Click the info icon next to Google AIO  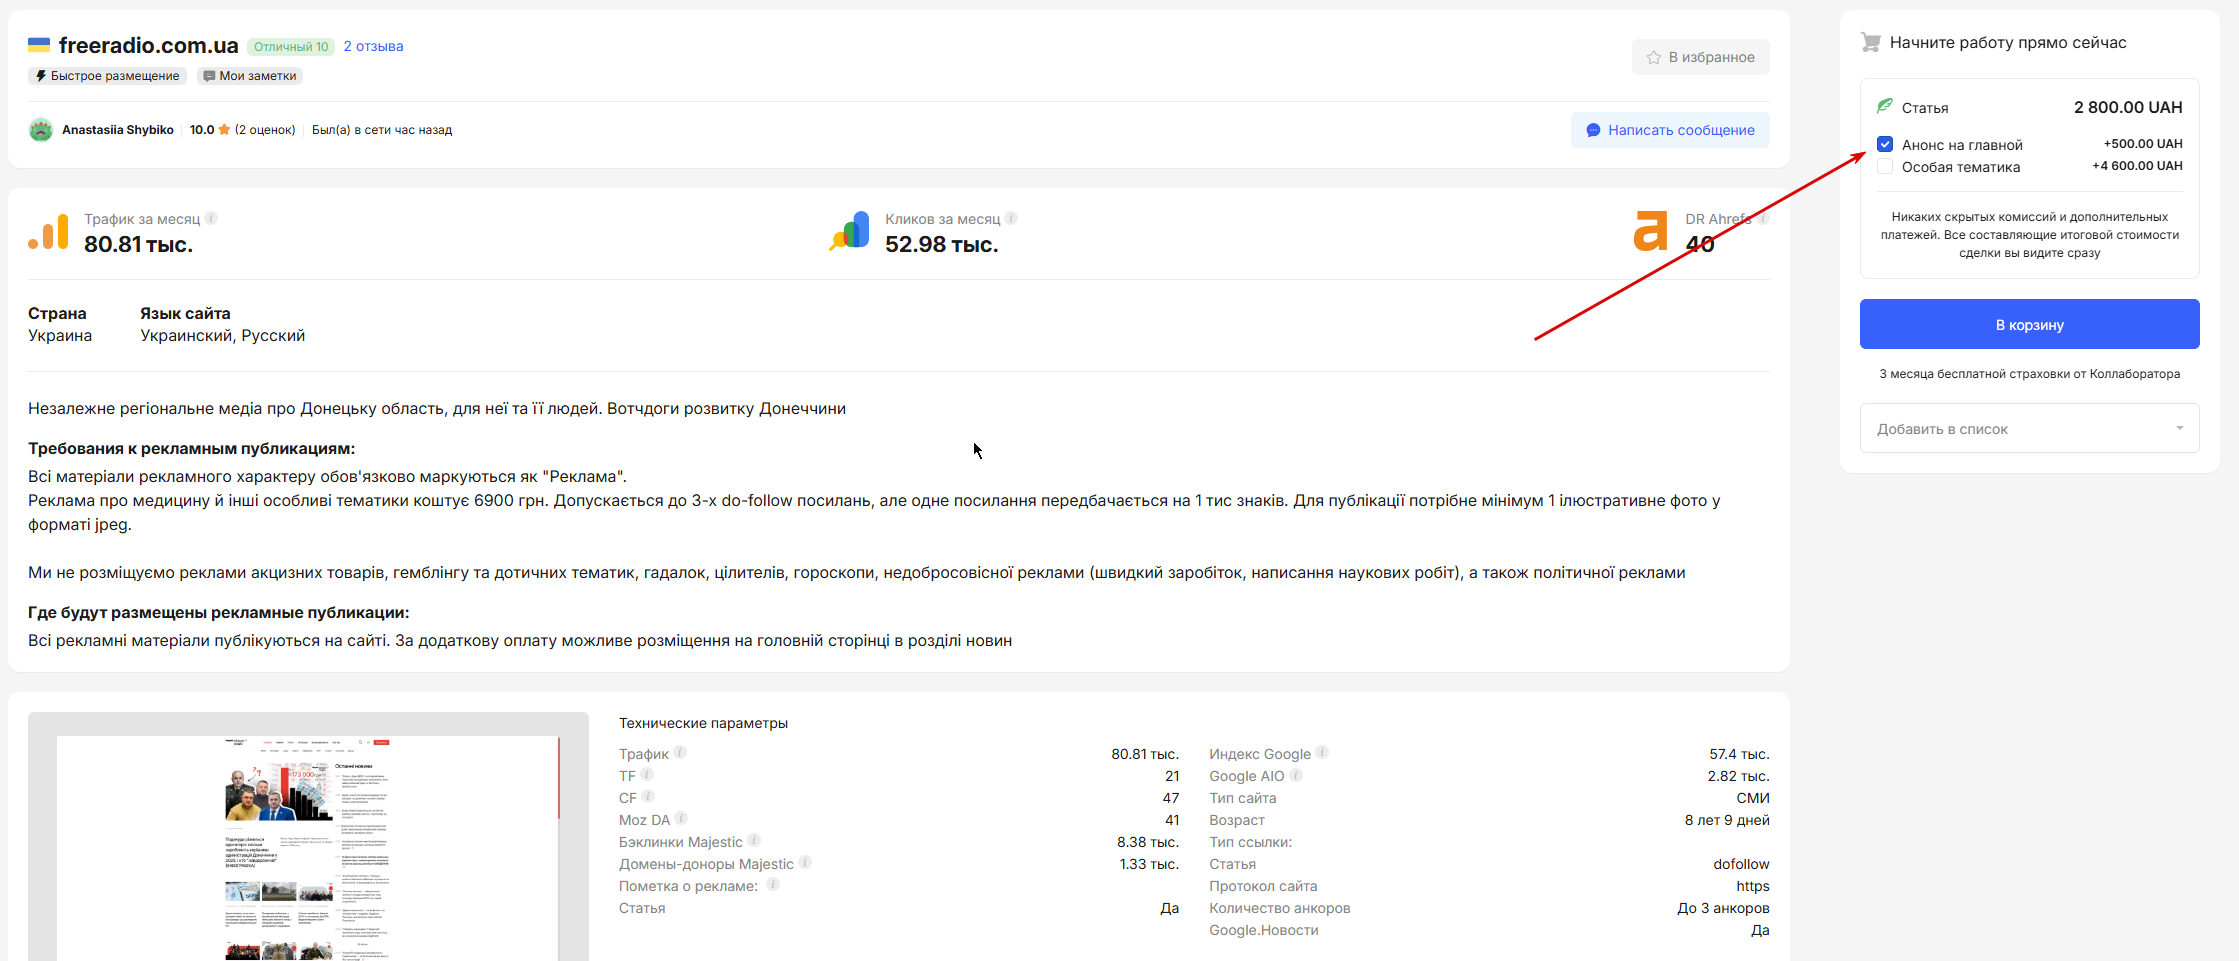[1296, 774]
